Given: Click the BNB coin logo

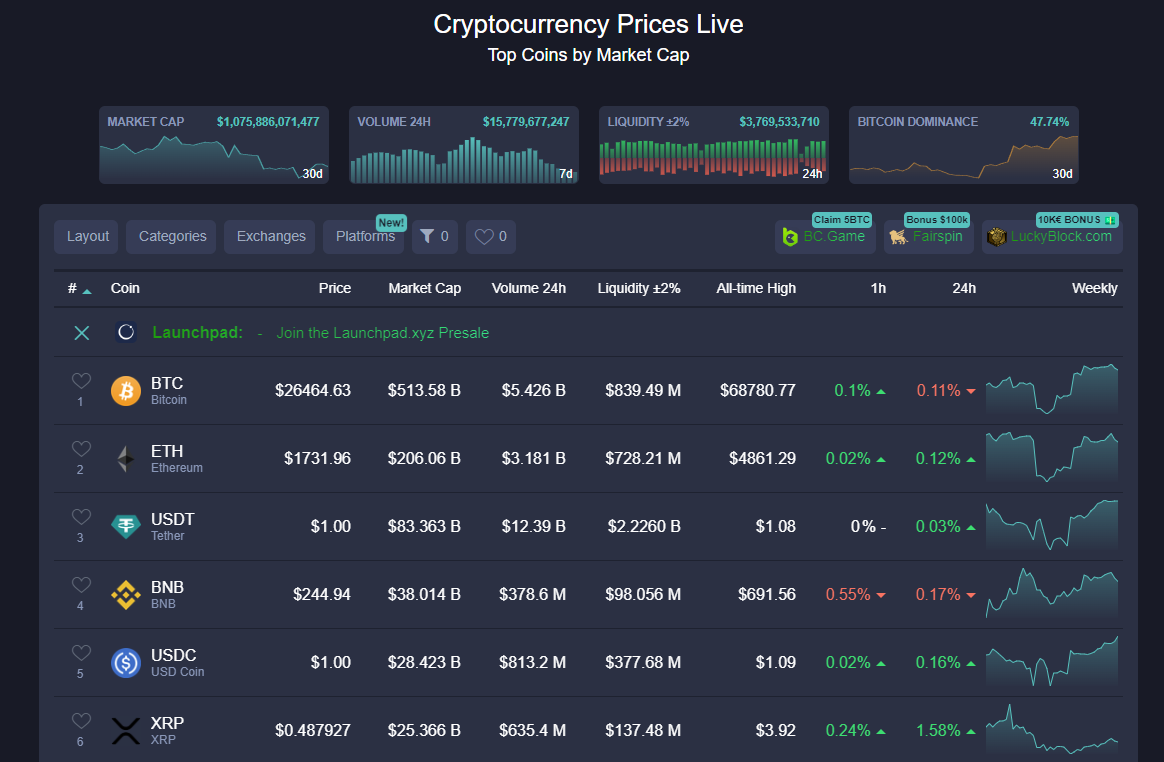Looking at the screenshot, I should click(126, 595).
